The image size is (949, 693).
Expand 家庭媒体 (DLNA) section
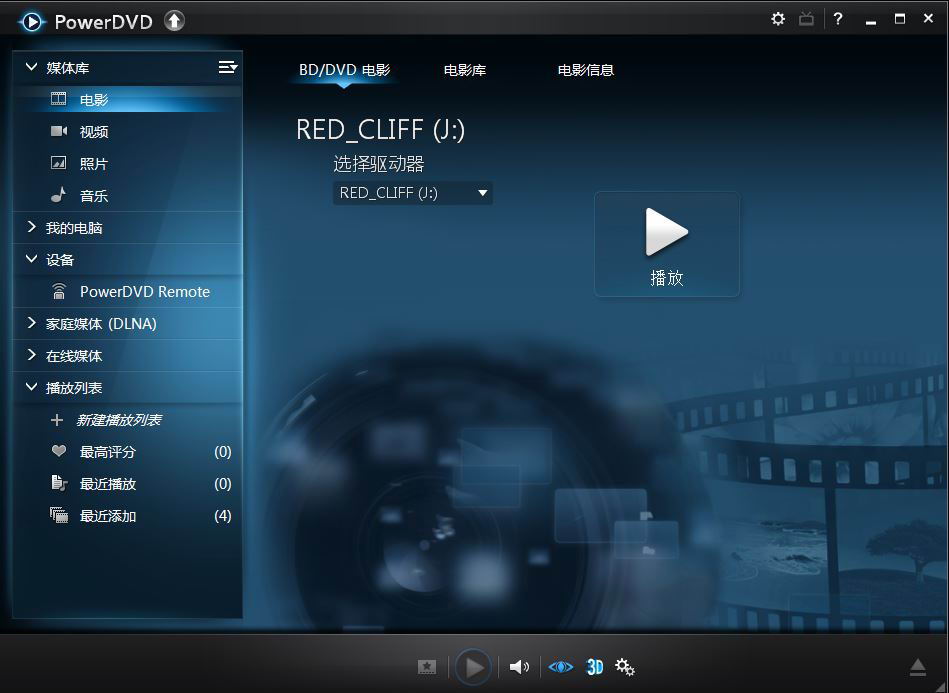[x=31, y=323]
